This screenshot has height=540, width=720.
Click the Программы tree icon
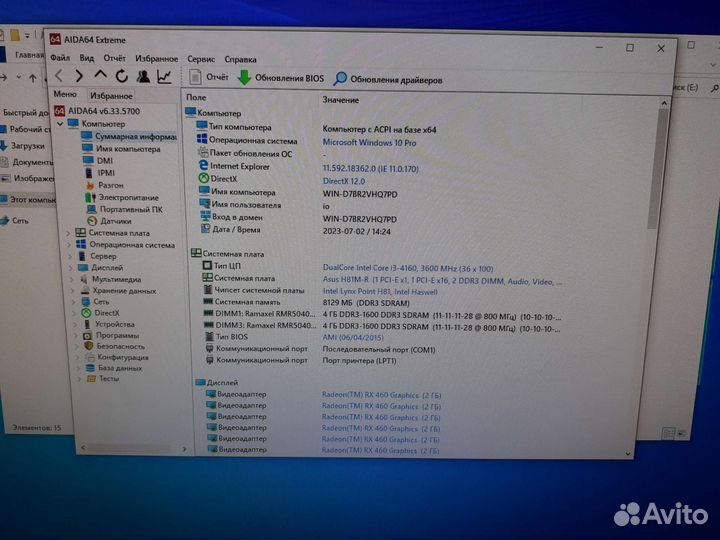88,335
